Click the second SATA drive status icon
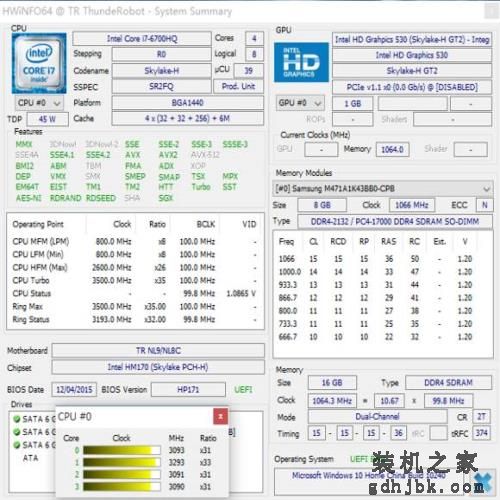 click(16, 432)
